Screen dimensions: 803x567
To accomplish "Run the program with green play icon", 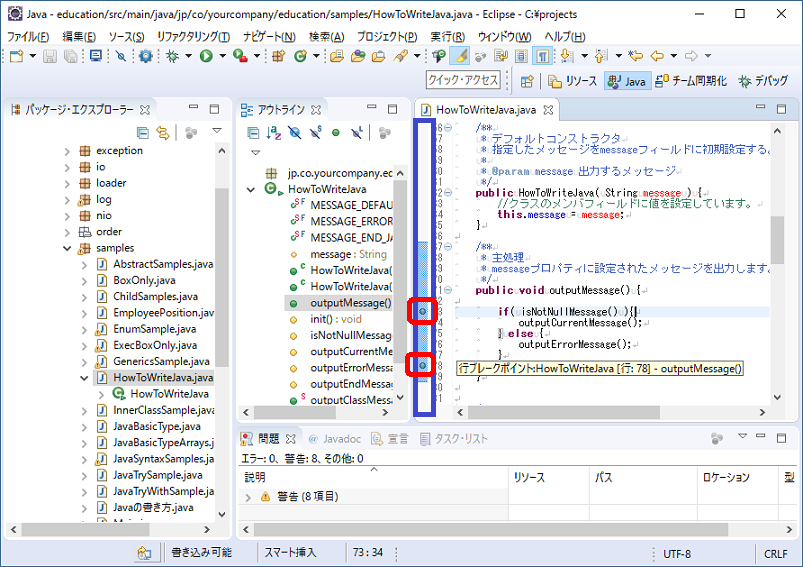I will pos(206,56).
